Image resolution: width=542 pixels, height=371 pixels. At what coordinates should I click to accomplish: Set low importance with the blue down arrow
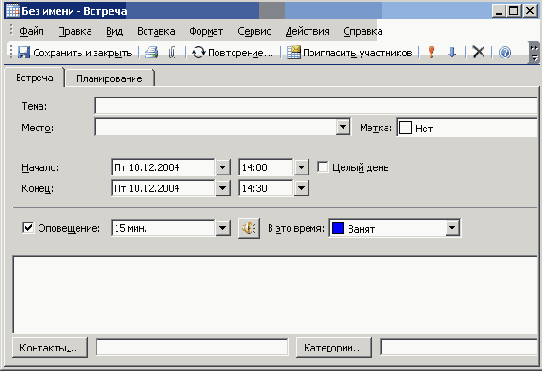pyautogui.click(x=451, y=52)
